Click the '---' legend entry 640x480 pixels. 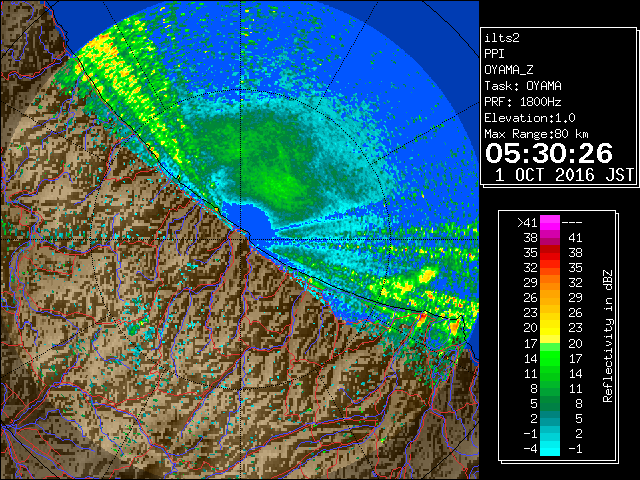572,223
